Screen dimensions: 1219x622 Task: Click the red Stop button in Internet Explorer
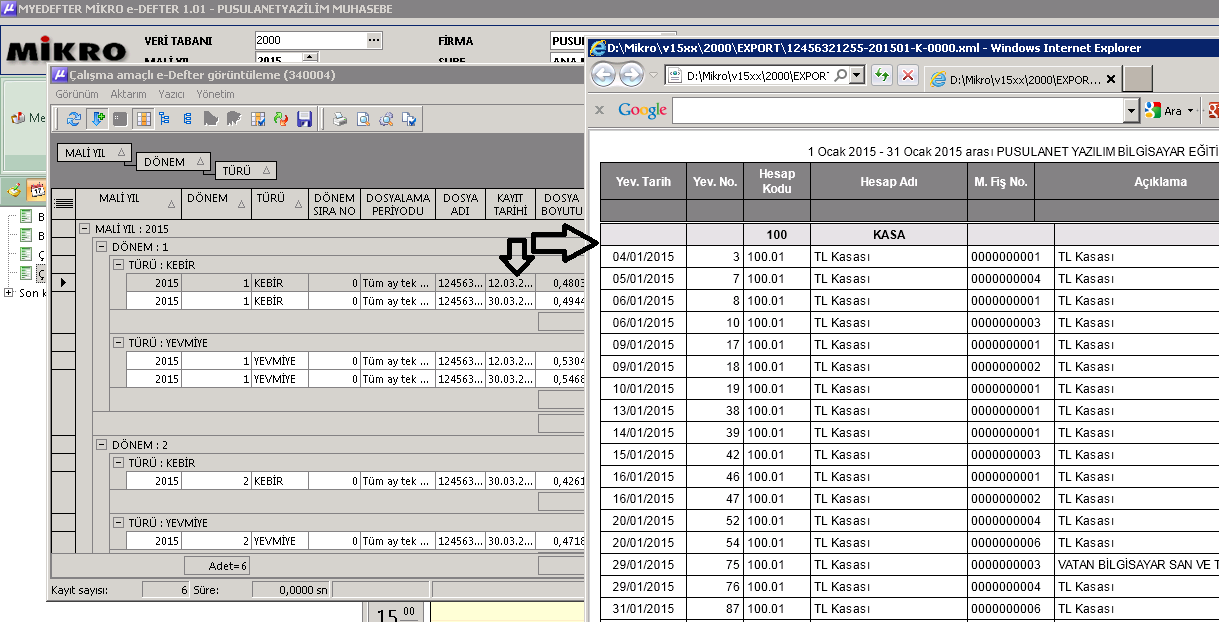[x=908, y=76]
